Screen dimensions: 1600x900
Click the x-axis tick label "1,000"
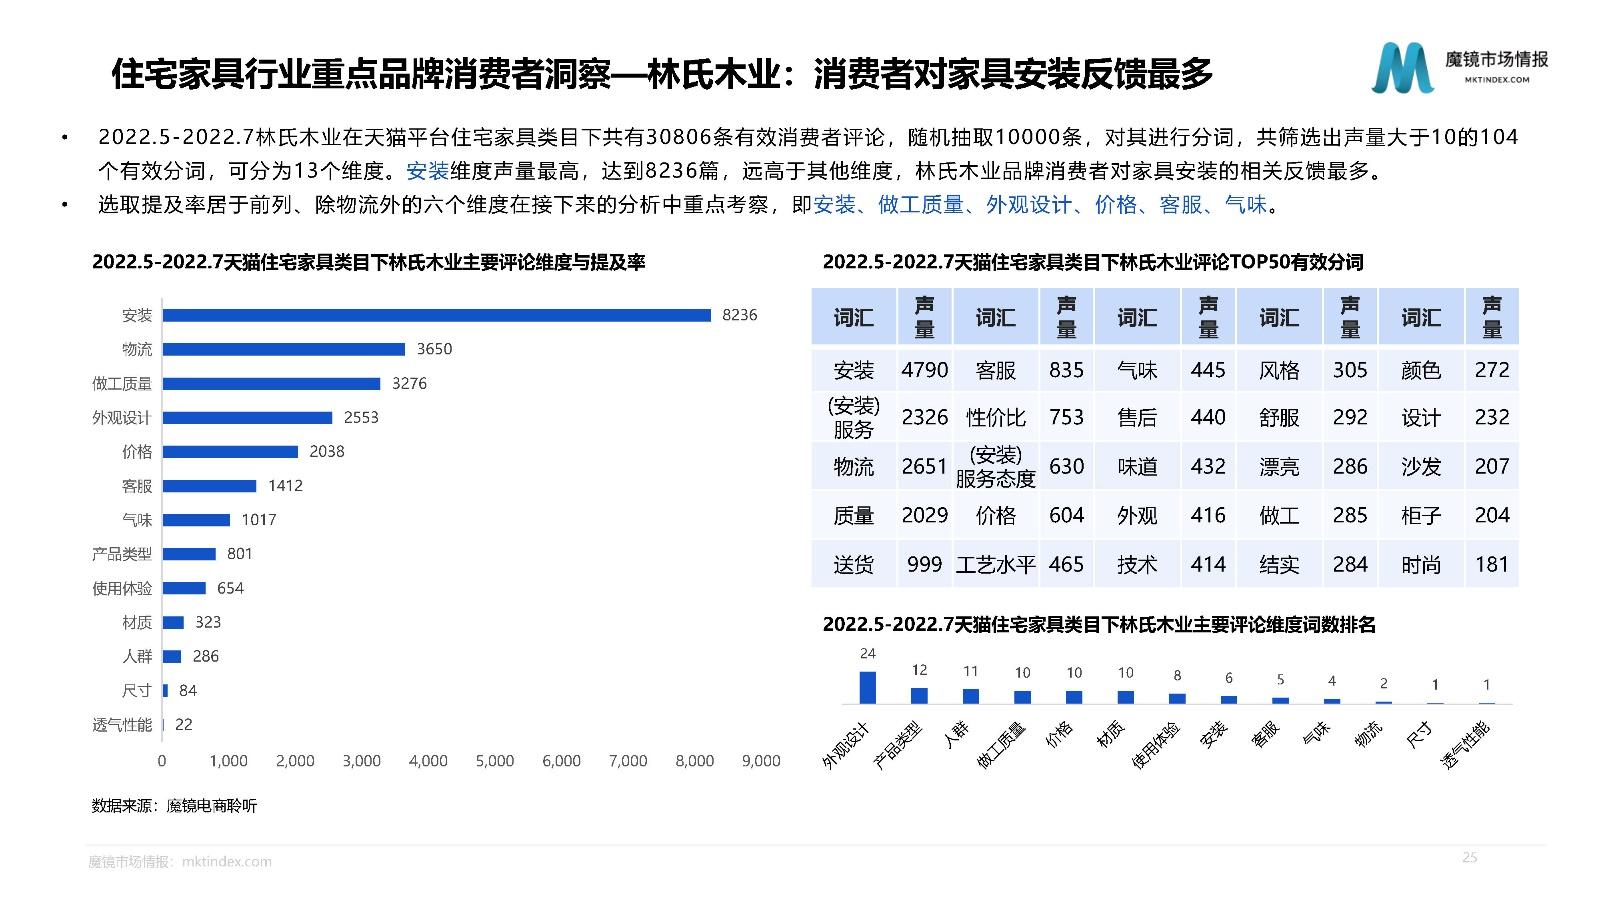pyautogui.click(x=229, y=761)
